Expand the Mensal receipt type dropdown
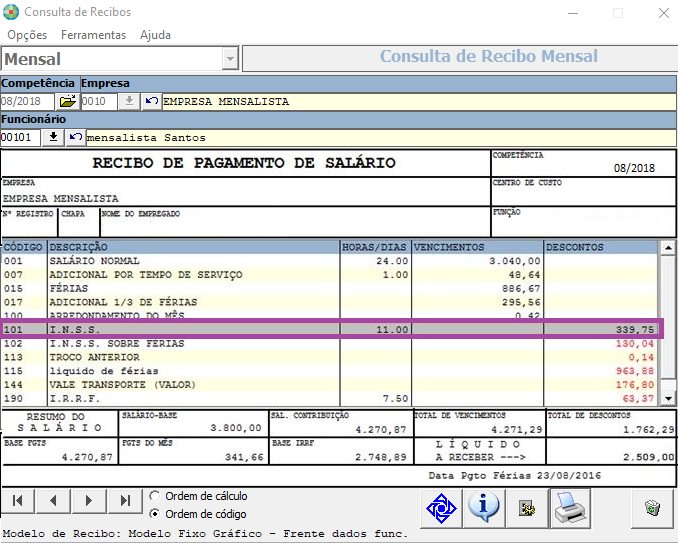678x543 pixels. coord(230,58)
